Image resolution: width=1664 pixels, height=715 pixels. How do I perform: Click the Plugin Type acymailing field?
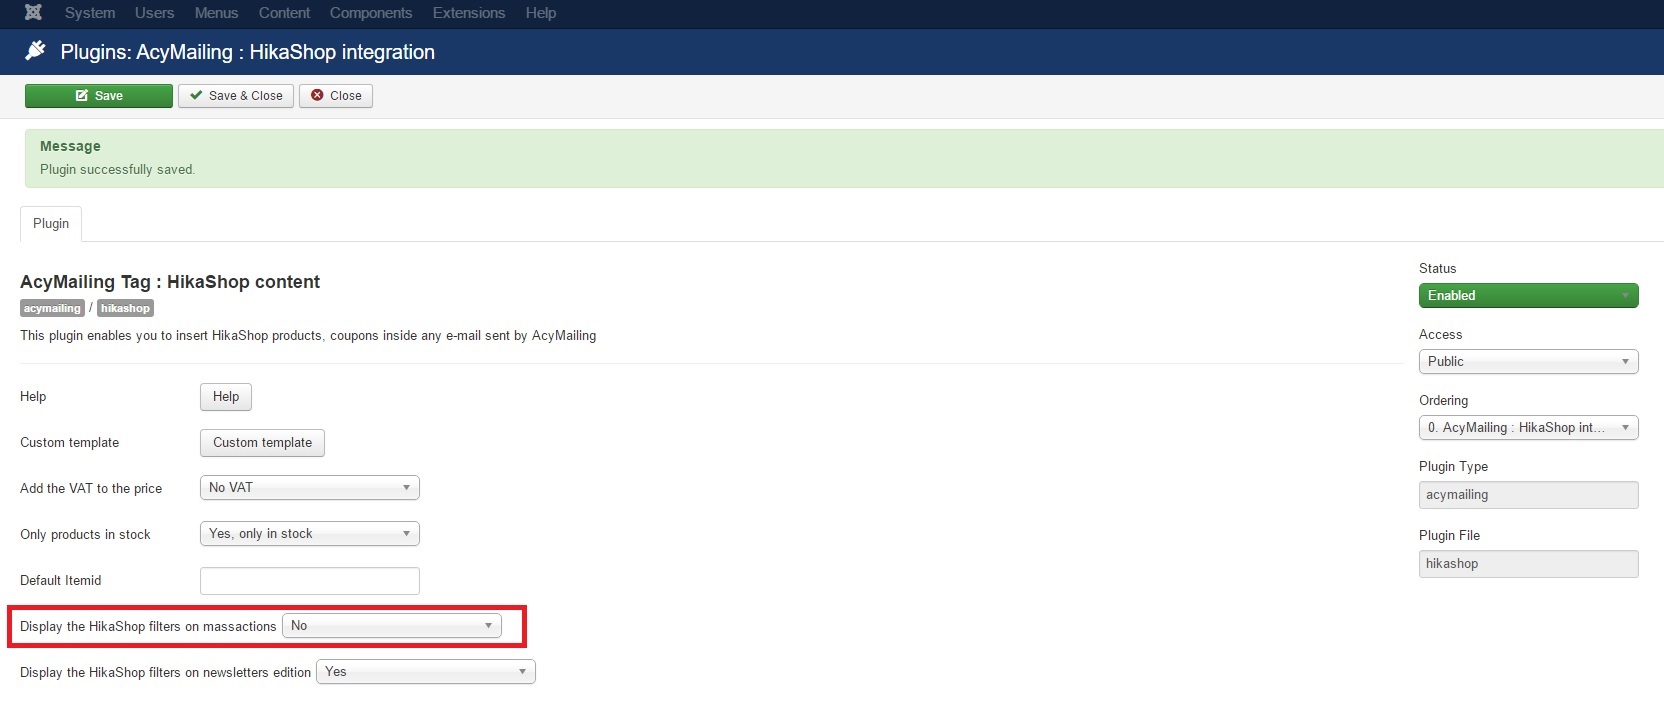1528,495
